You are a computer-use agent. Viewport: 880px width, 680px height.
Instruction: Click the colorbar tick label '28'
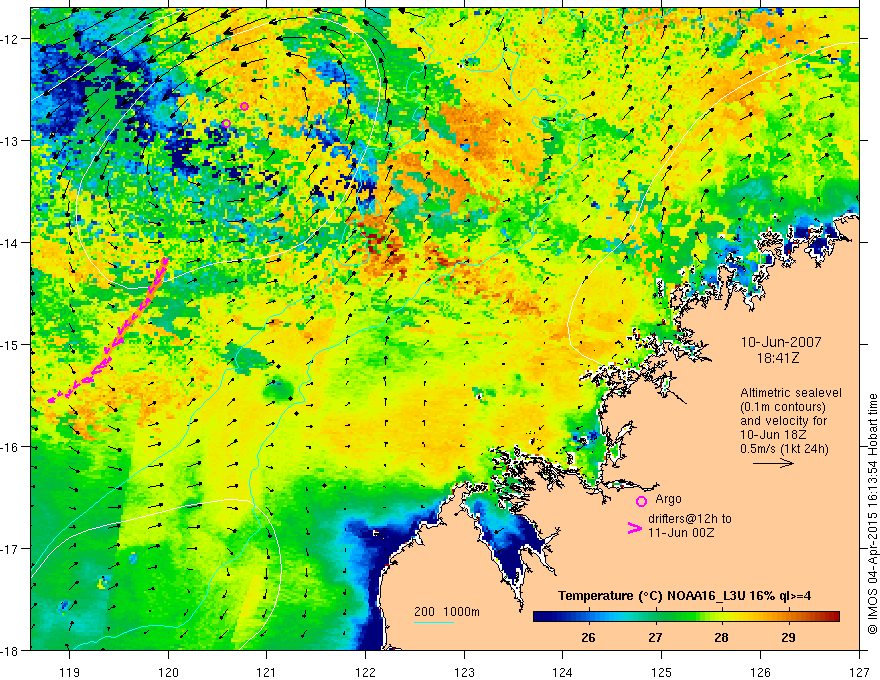[x=722, y=637]
